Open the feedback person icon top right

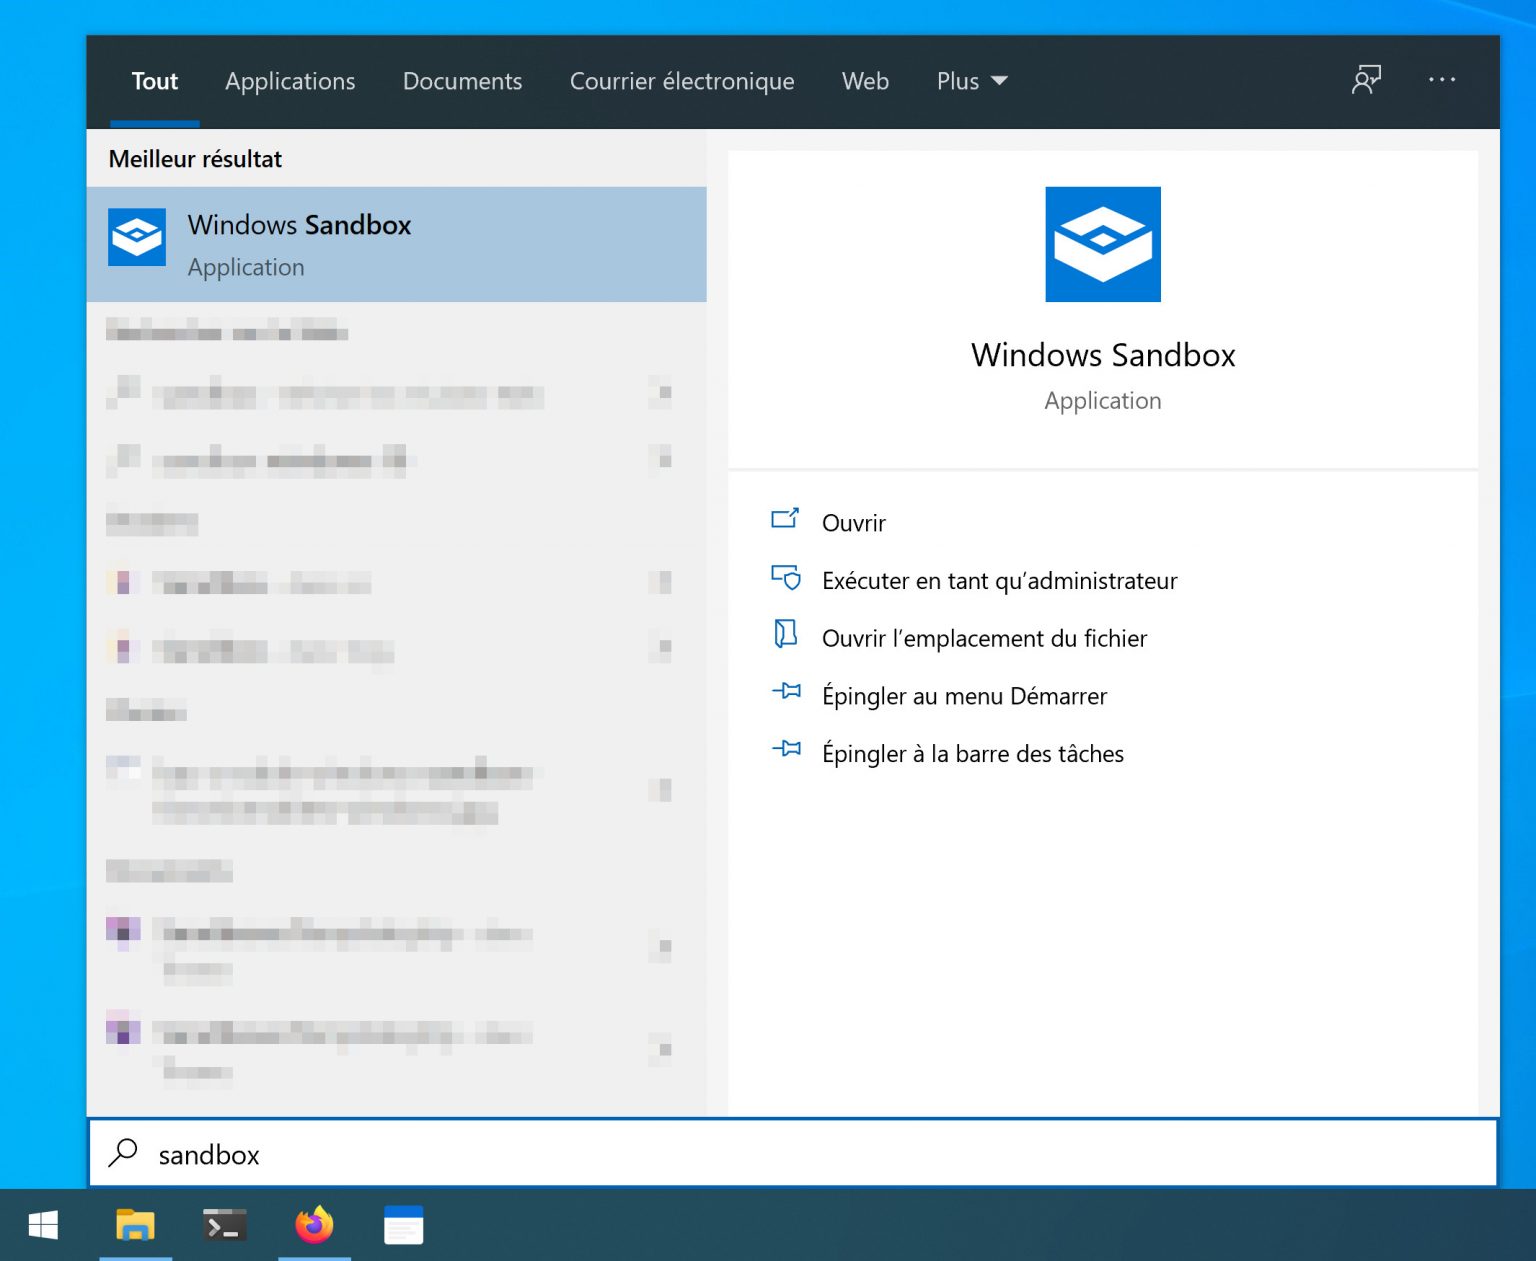click(1366, 80)
